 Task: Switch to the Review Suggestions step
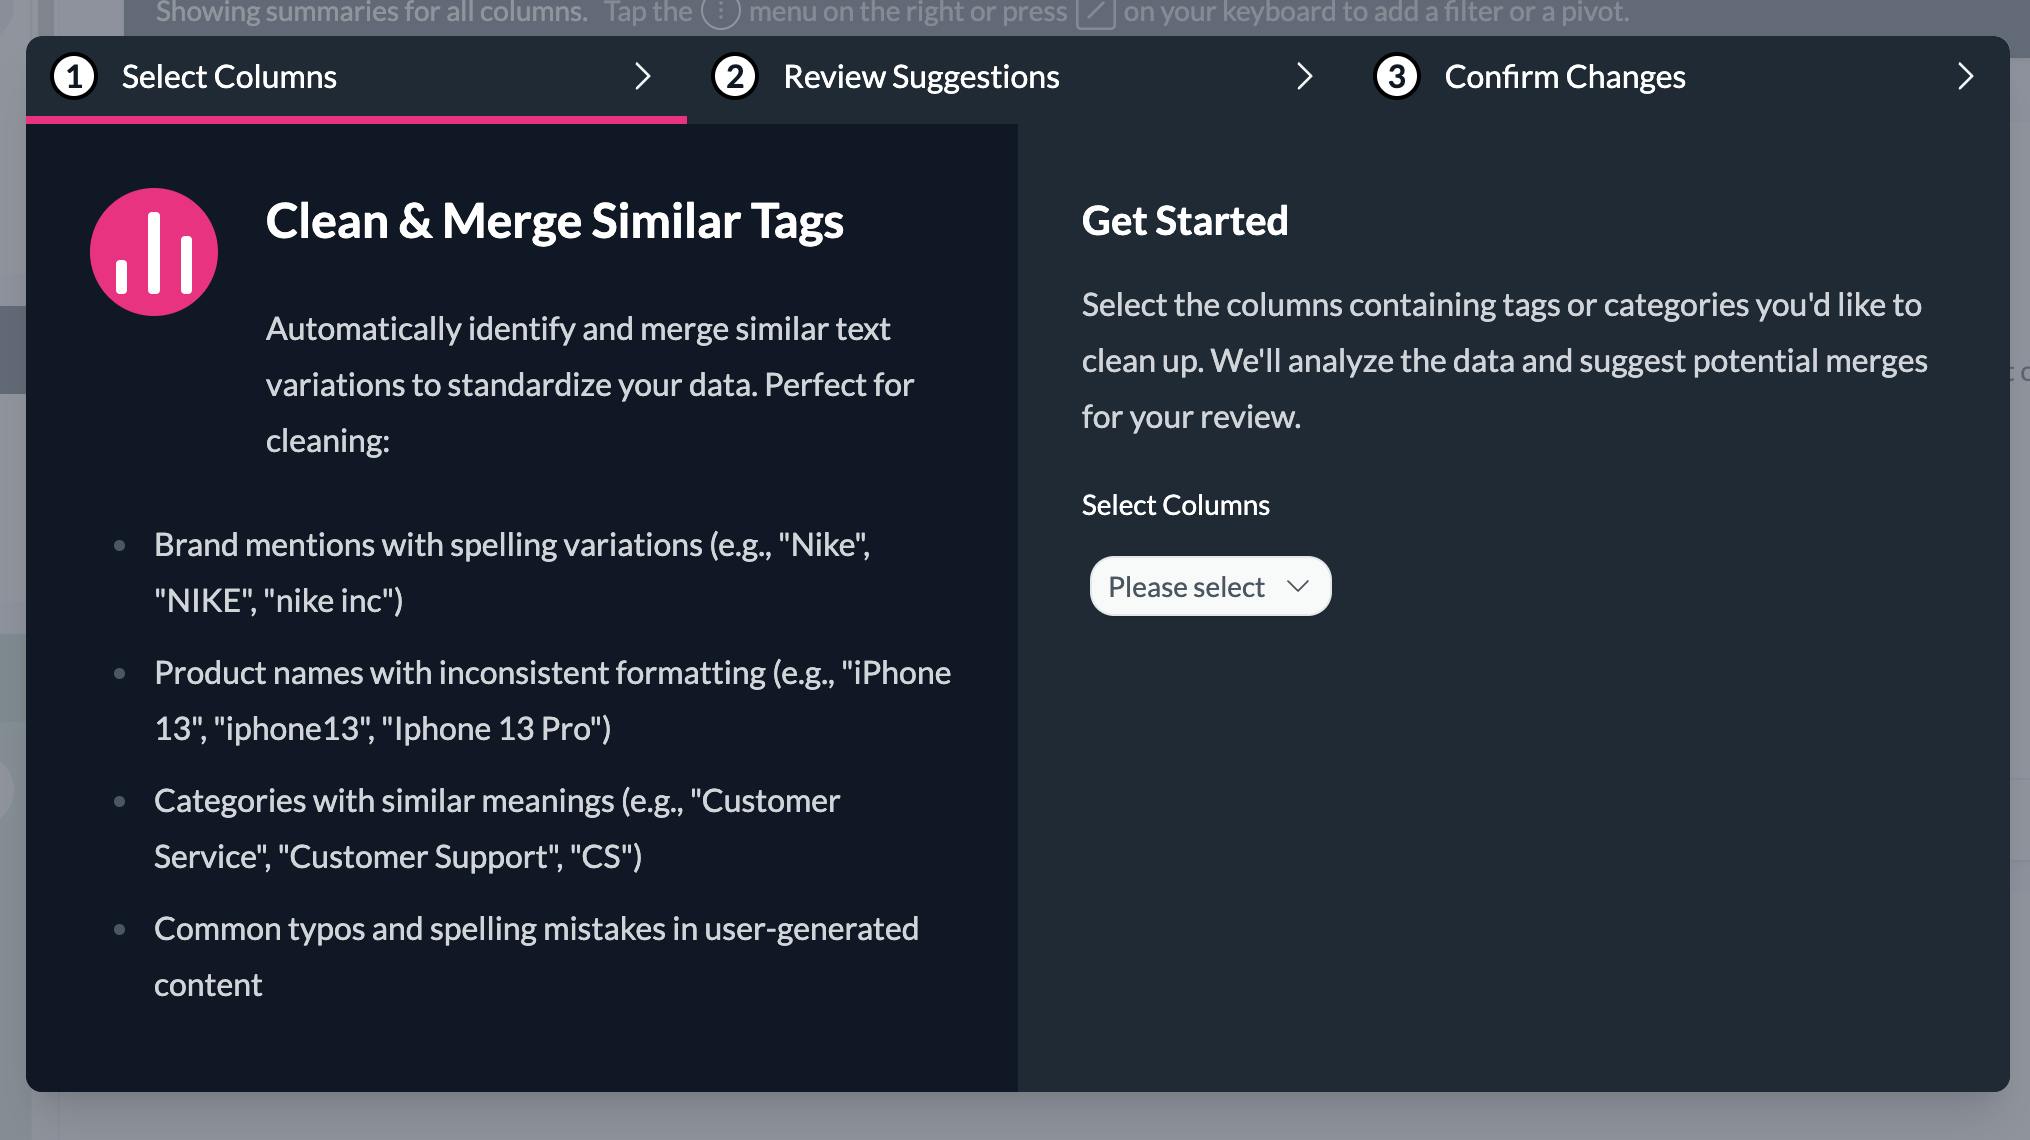point(921,77)
